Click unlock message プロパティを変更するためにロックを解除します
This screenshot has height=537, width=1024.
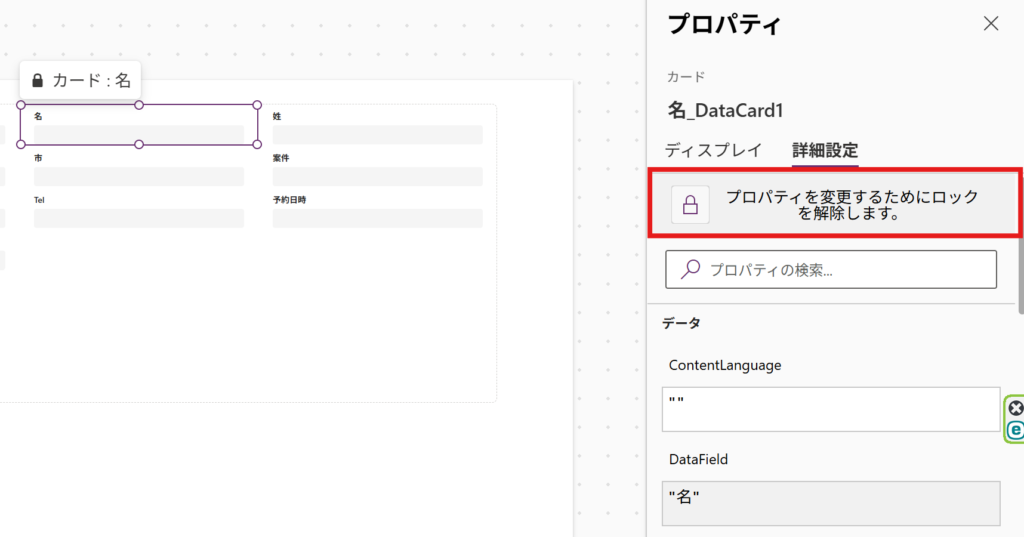click(852, 204)
